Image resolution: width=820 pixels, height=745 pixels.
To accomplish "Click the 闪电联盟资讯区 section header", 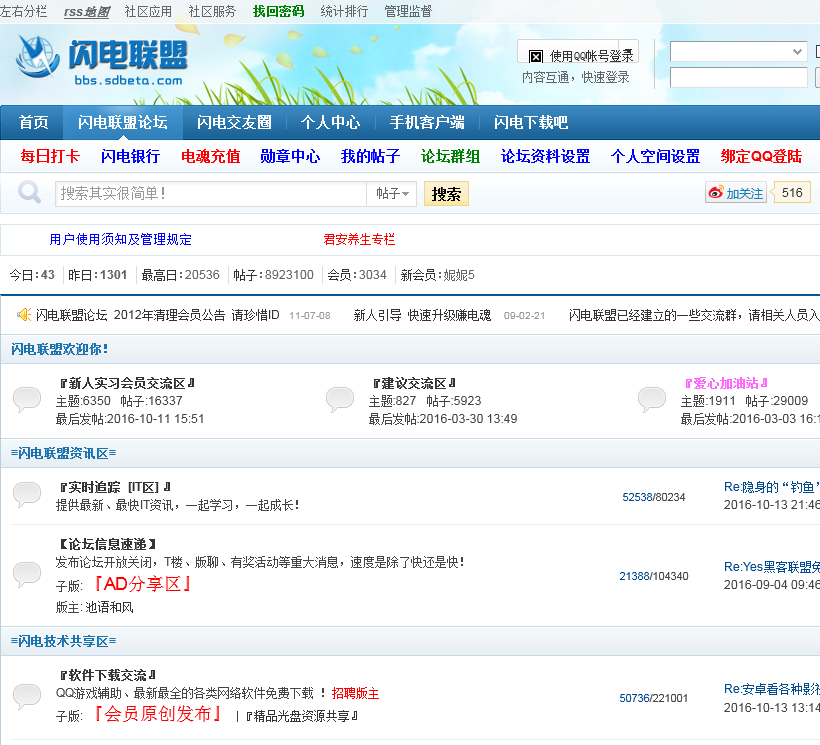I will pos(63,453).
